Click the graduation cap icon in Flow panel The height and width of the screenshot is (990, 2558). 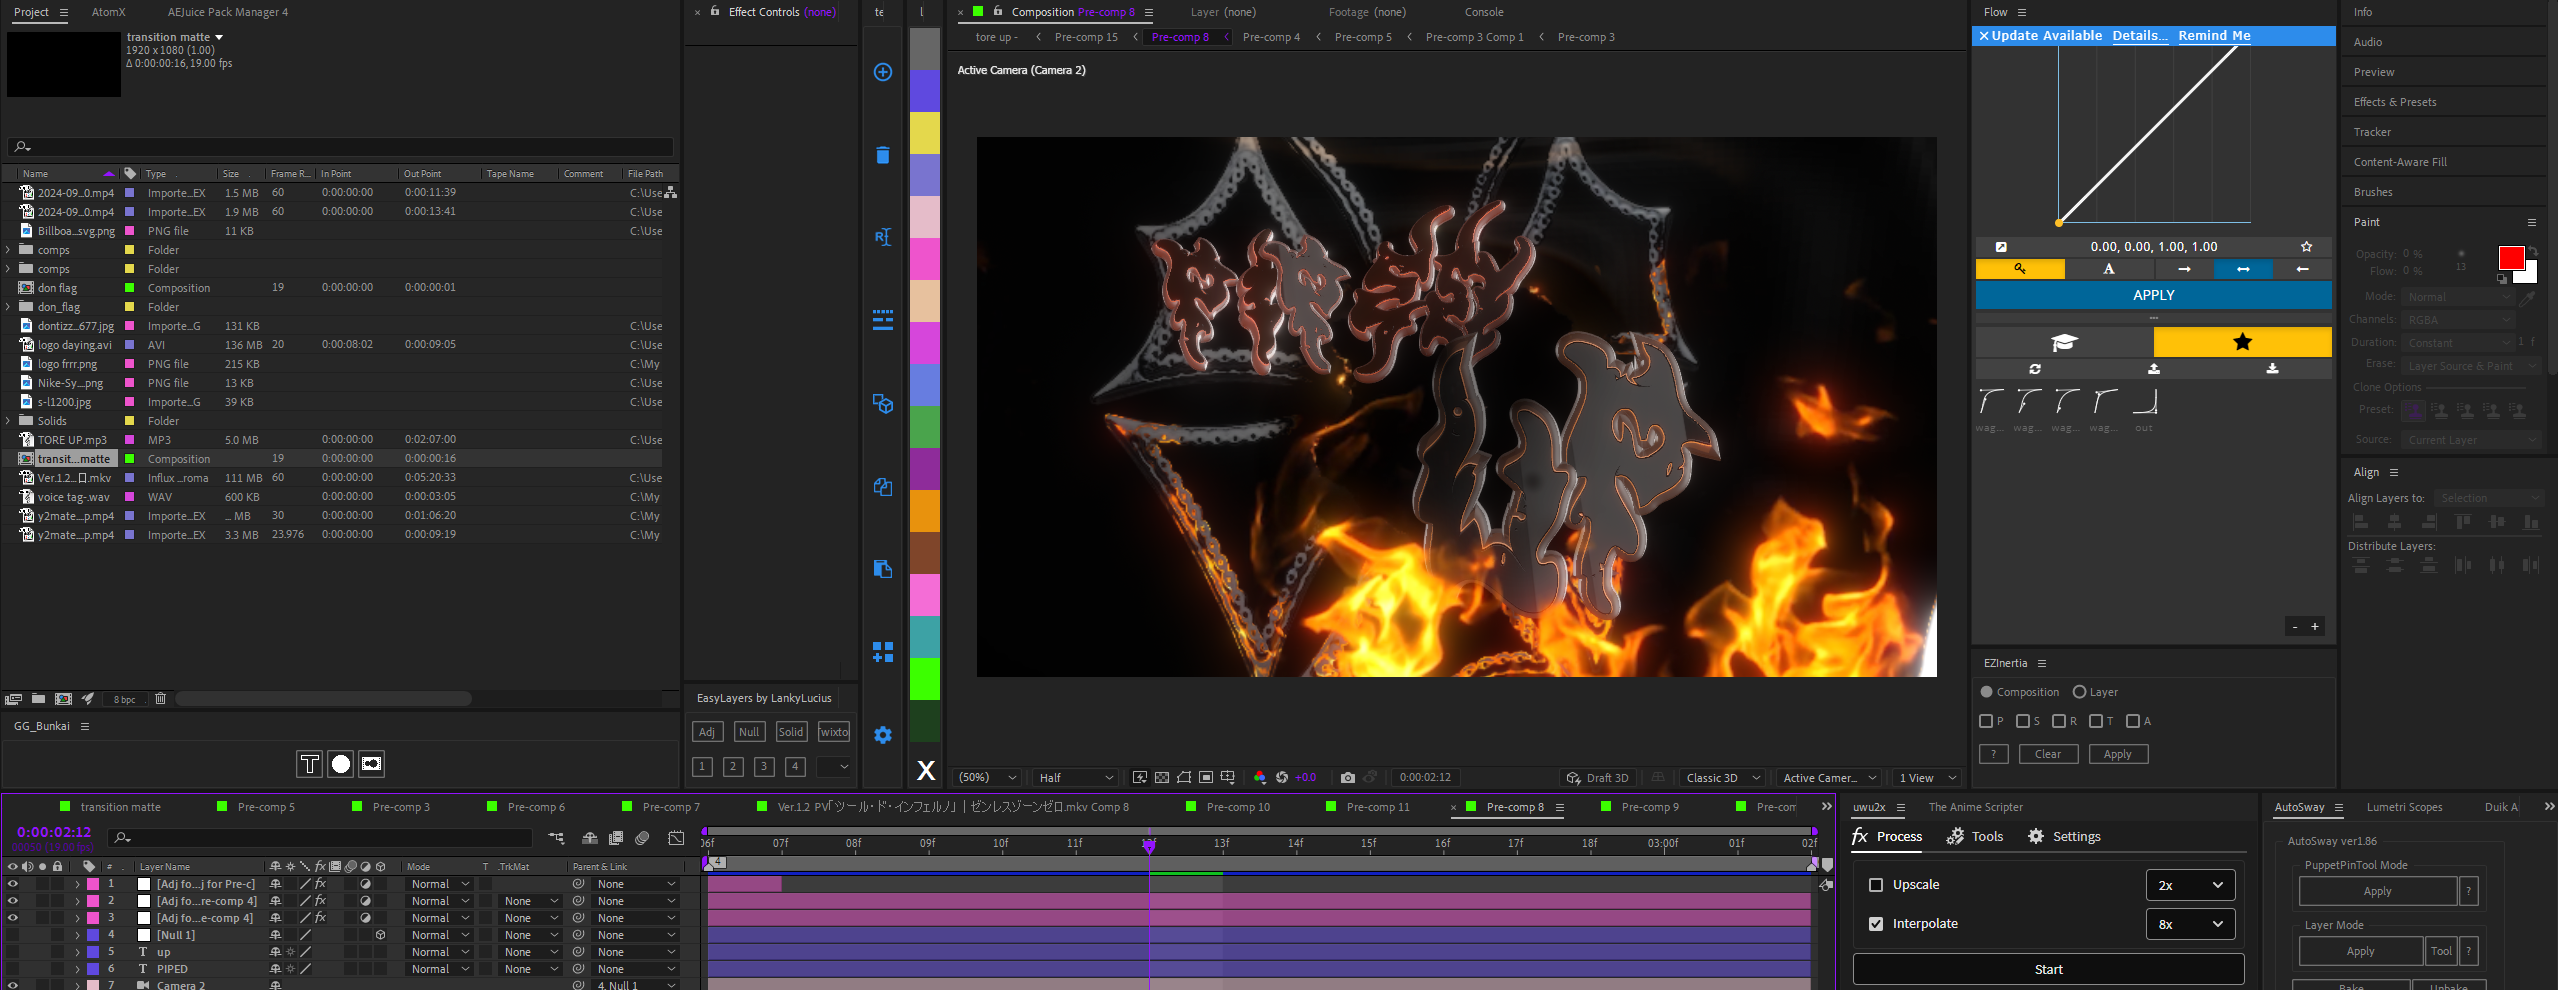2064,342
